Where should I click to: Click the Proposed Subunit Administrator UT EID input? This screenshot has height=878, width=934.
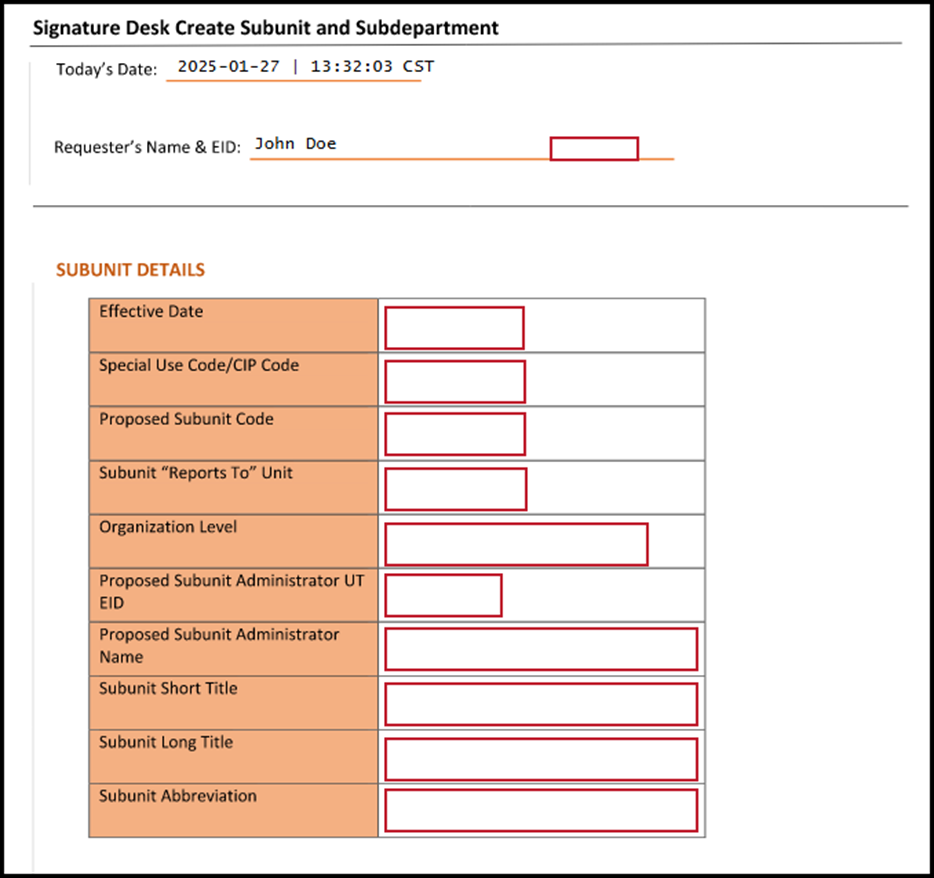443,596
